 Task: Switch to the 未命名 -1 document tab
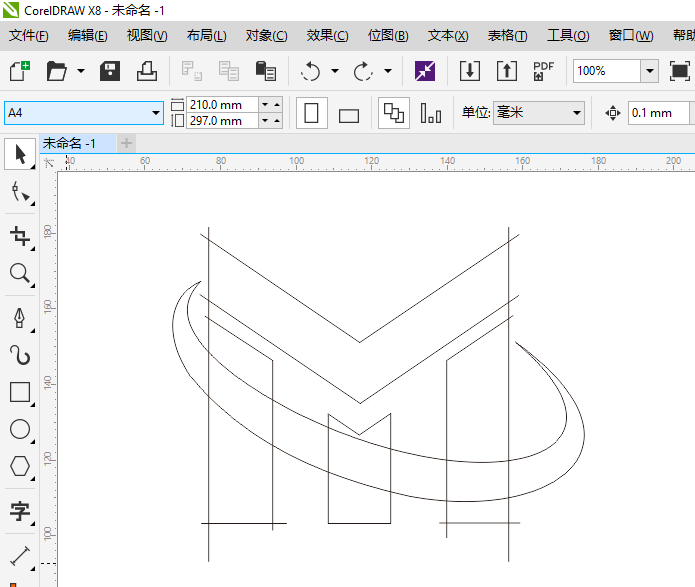tap(78, 143)
